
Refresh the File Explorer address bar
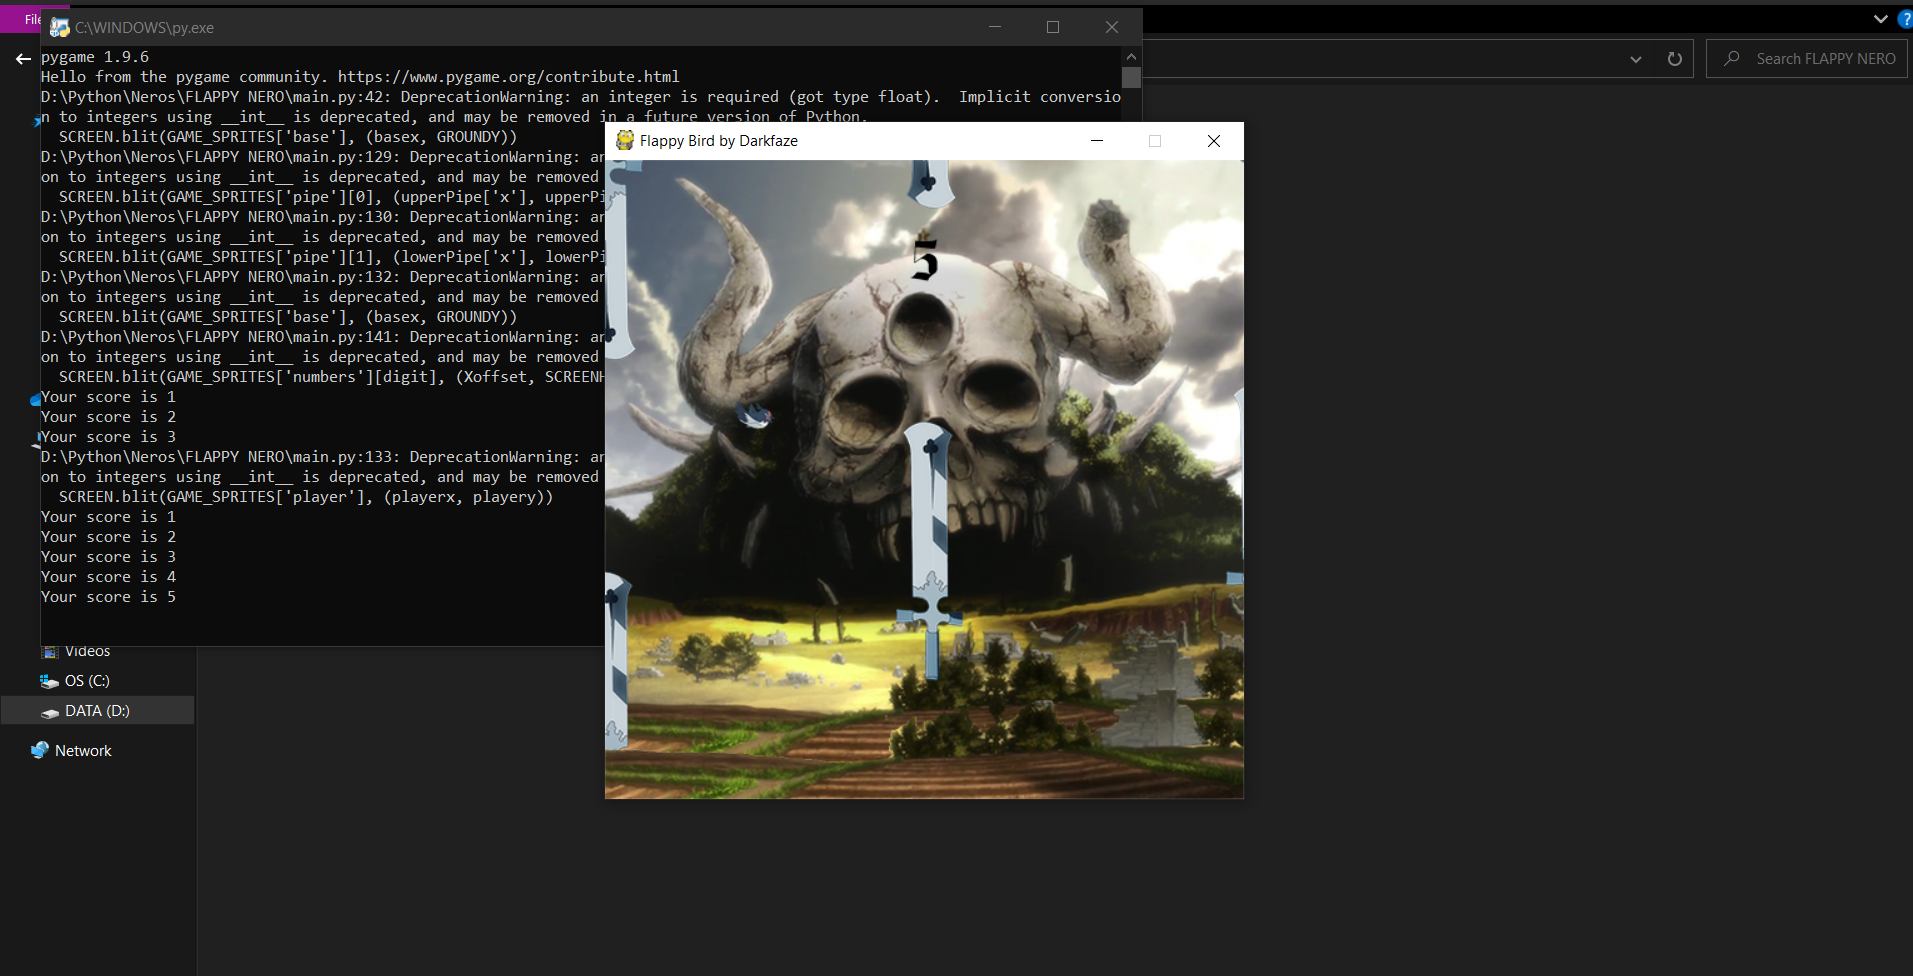[1674, 59]
